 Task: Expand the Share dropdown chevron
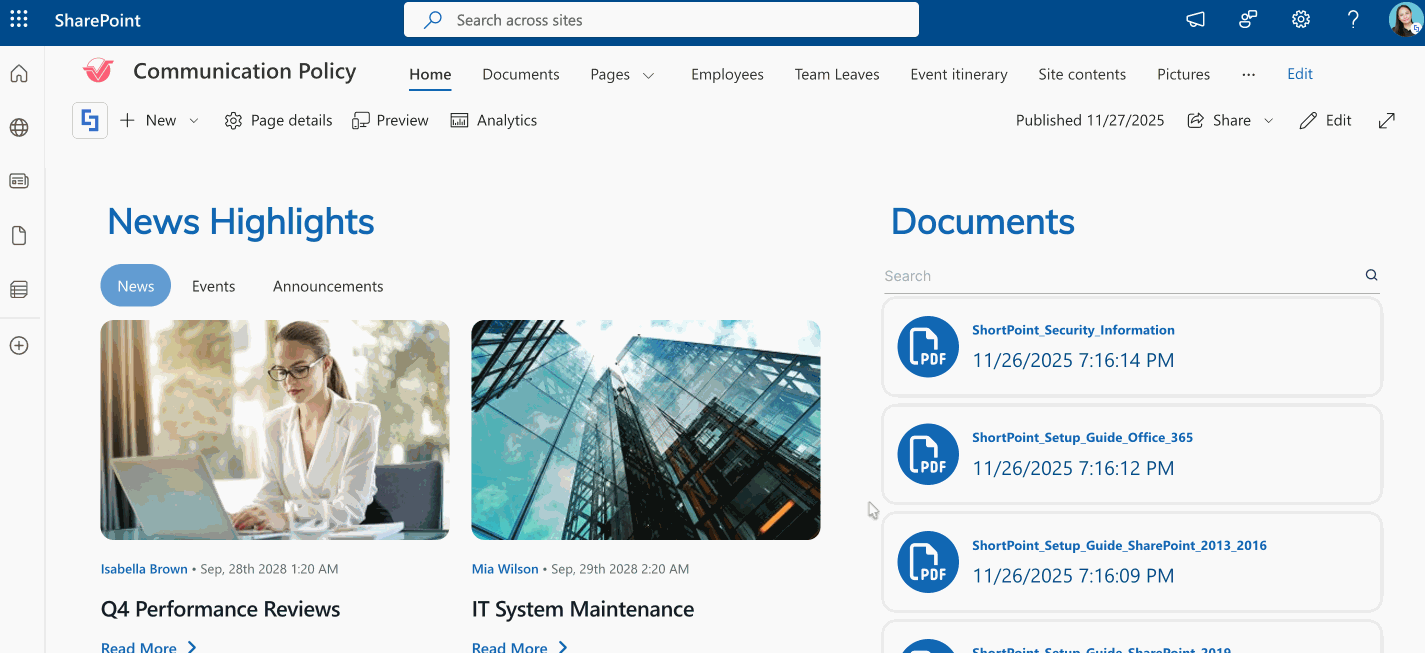(1269, 120)
